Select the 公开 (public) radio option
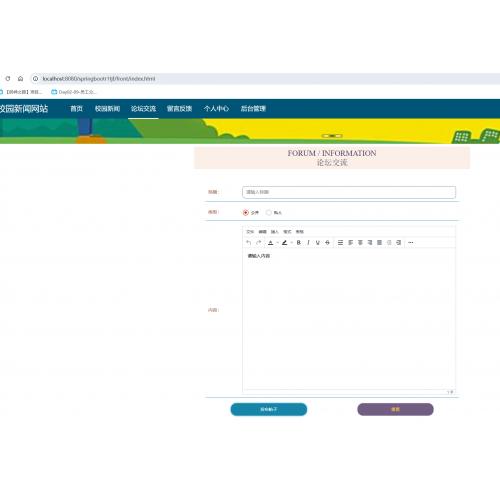Viewport: 500px width, 500px height. click(x=246, y=213)
